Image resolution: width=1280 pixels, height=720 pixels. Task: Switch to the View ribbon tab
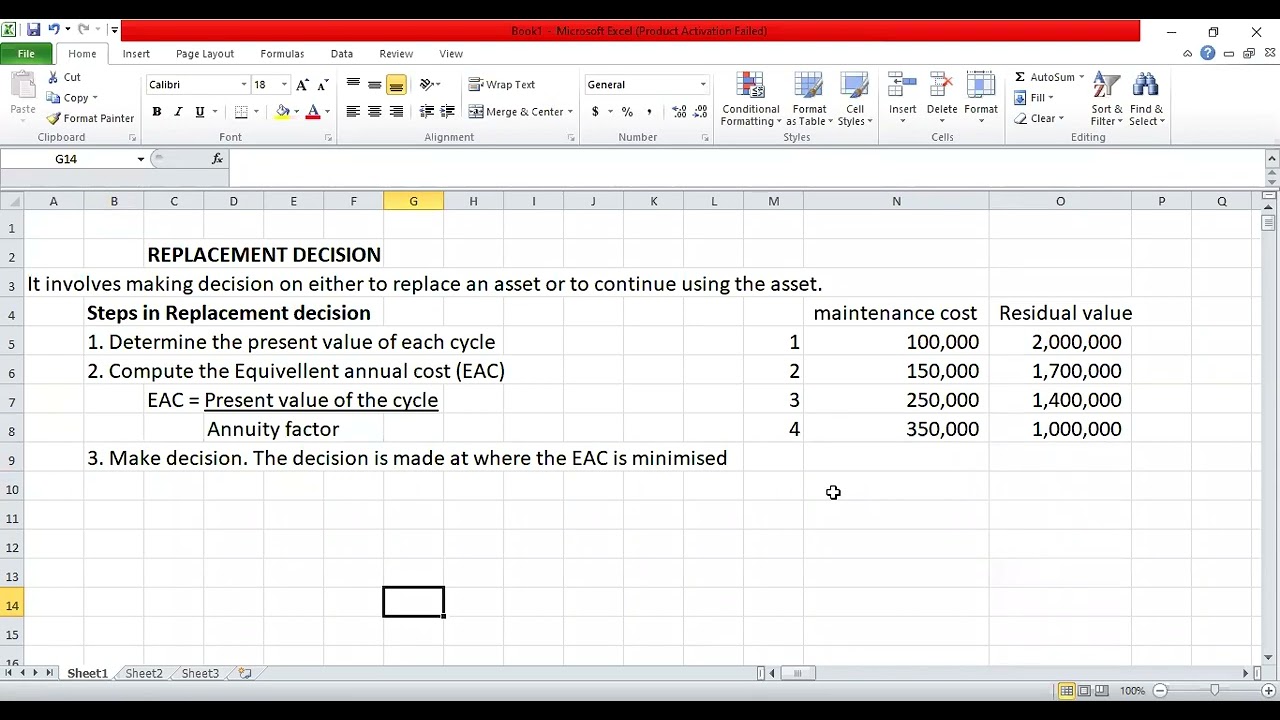[x=451, y=54]
